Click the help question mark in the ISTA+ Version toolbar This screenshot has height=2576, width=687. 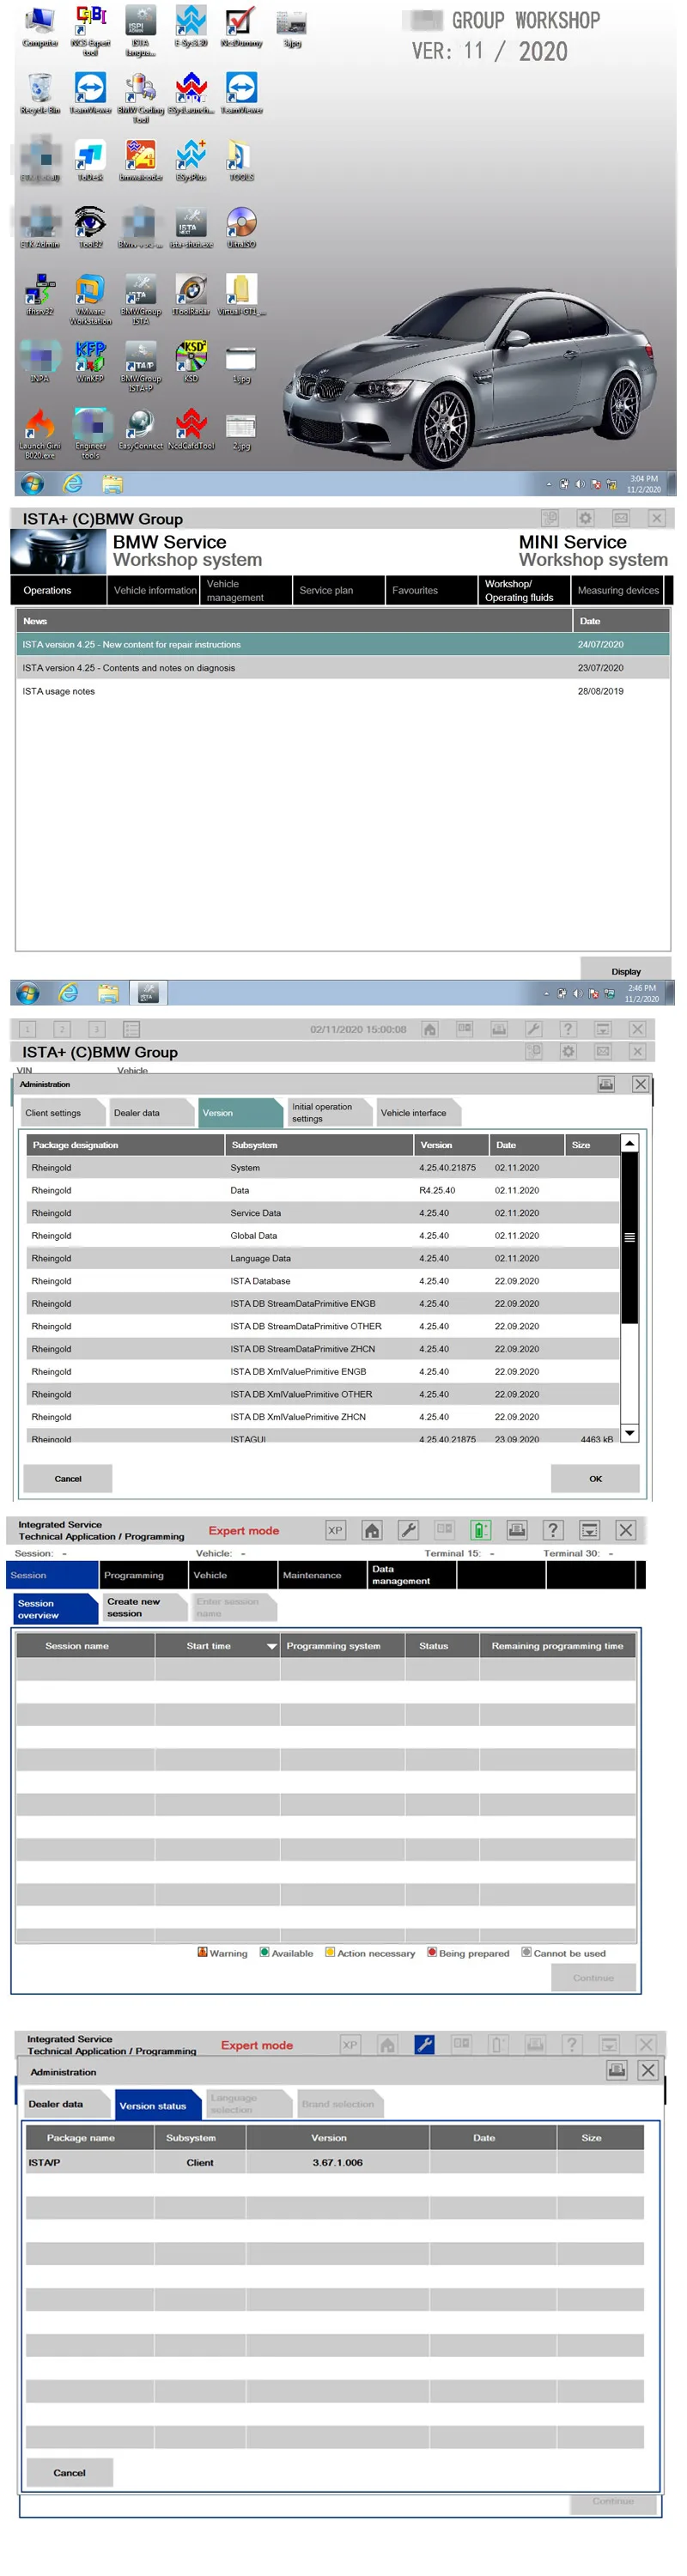[x=568, y=1029]
